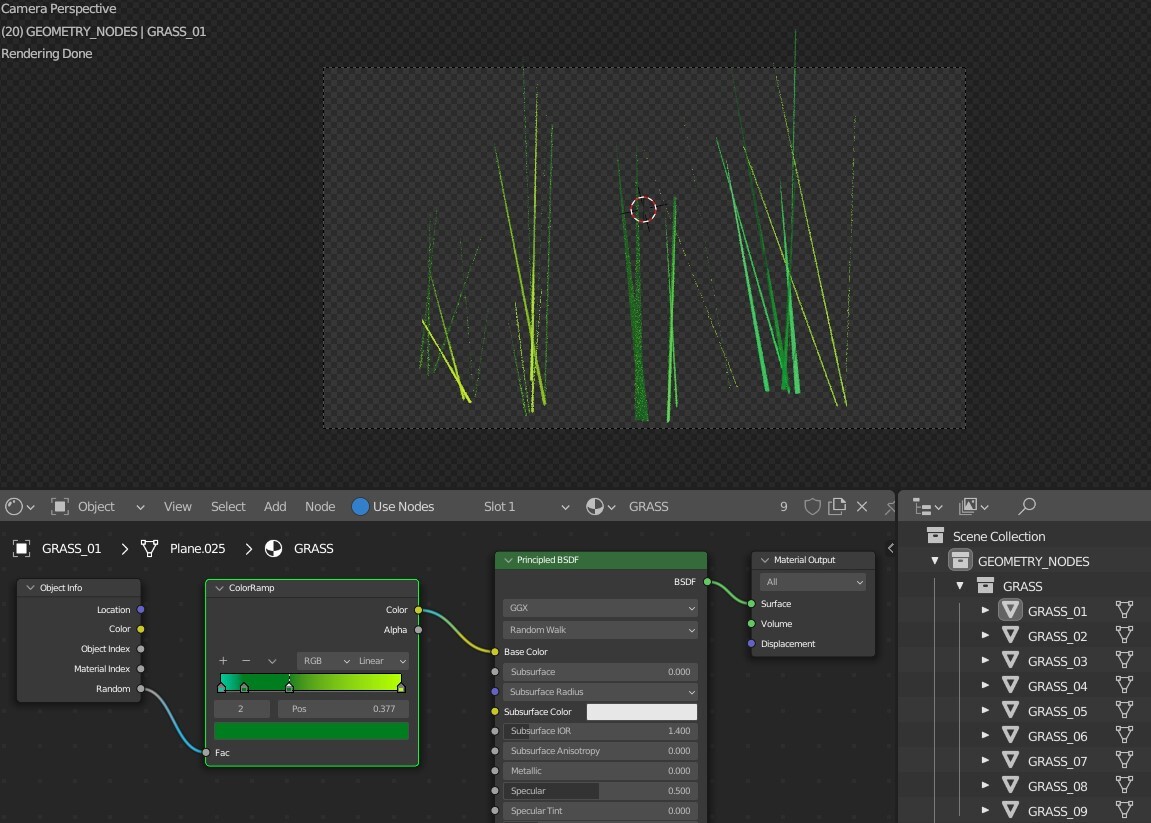Click the fake user shield icon
1151x823 pixels.
(812, 507)
